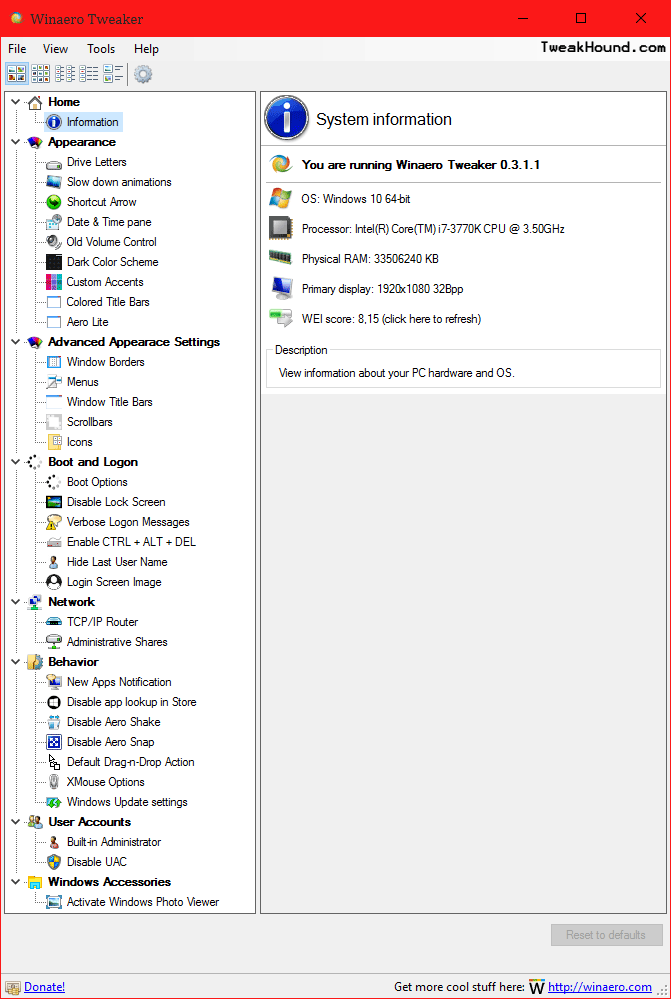This screenshot has height=999, width=671.
Task: Open the View menu
Action: [x=55, y=49]
